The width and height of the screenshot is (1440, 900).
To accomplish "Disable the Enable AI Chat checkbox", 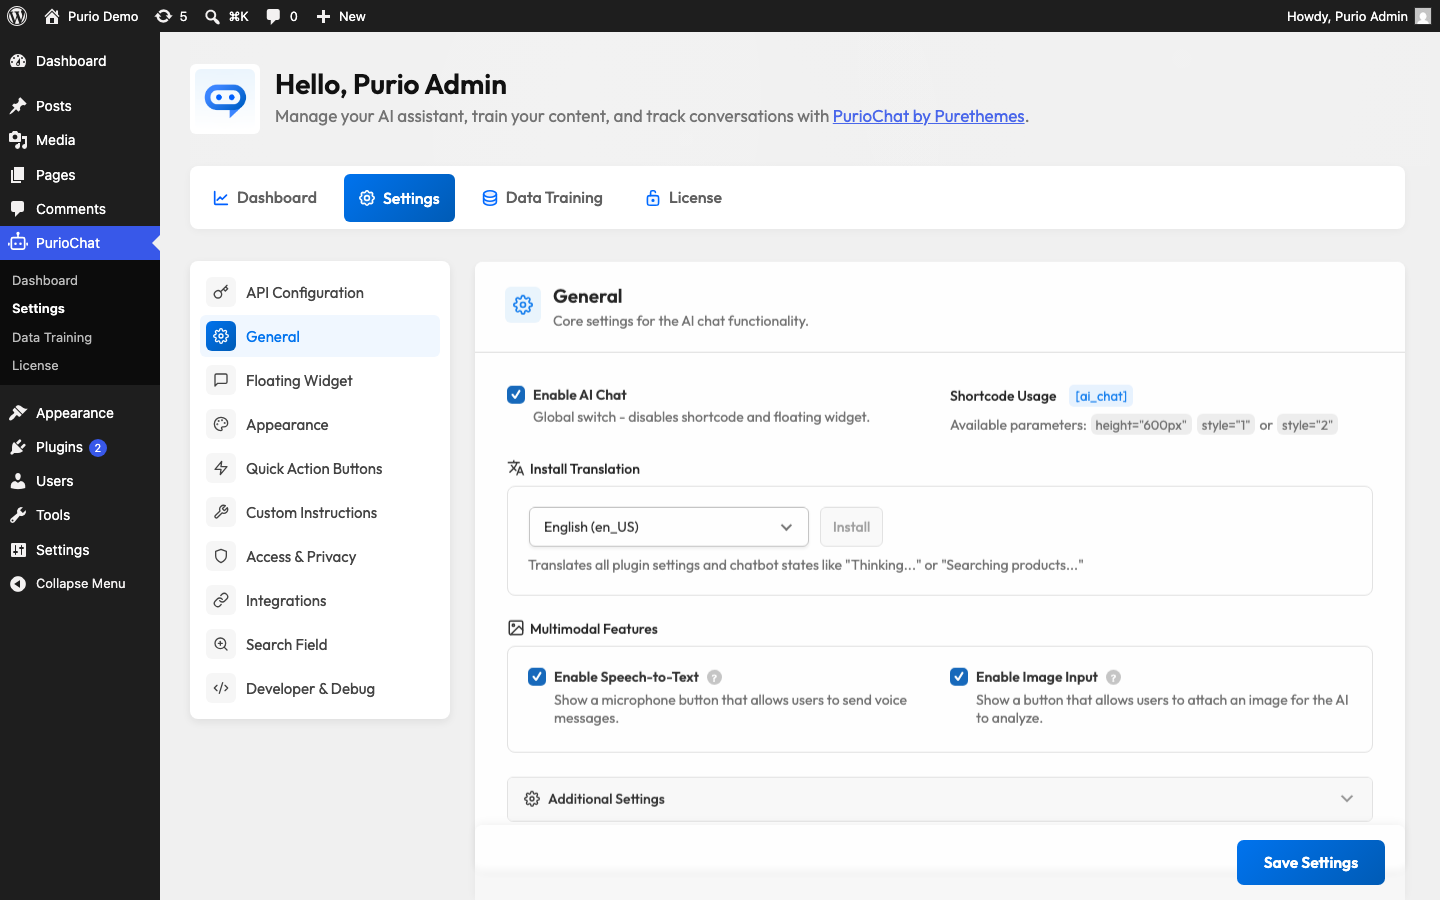I will 516,395.
